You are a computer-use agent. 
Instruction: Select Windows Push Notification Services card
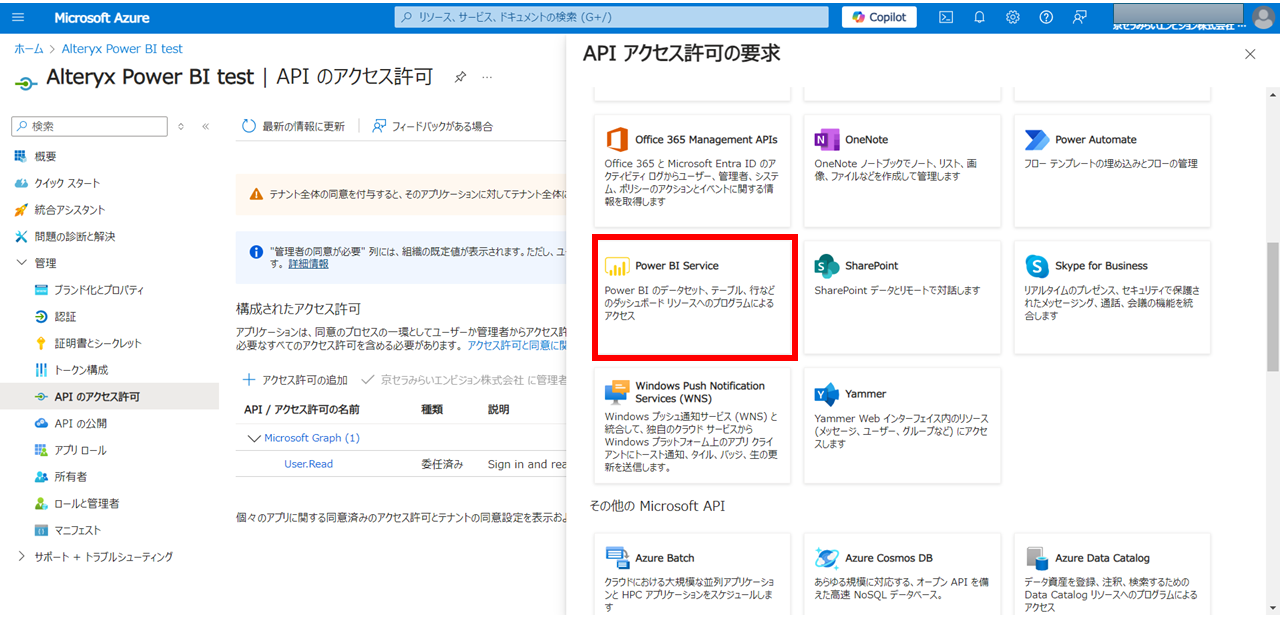click(x=692, y=426)
